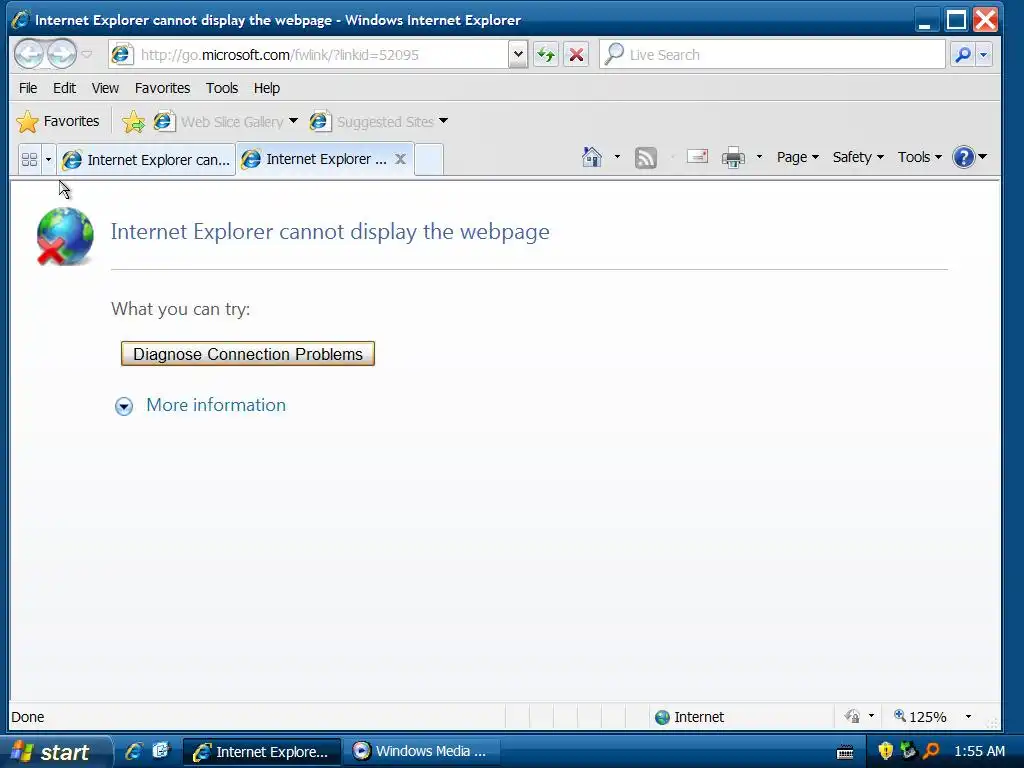Click the Favorites star button
Viewport: 1024px width, 768px height.
pyautogui.click(x=58, y=121)
